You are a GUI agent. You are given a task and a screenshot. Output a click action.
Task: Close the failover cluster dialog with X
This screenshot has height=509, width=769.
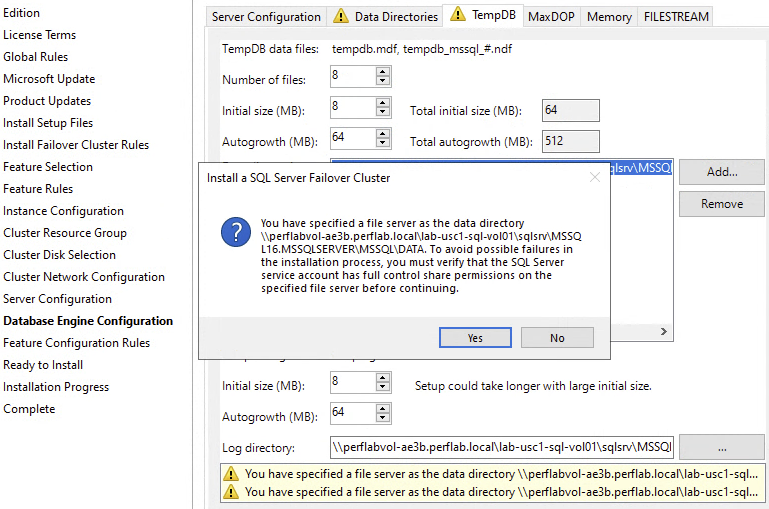pos(595,178)
